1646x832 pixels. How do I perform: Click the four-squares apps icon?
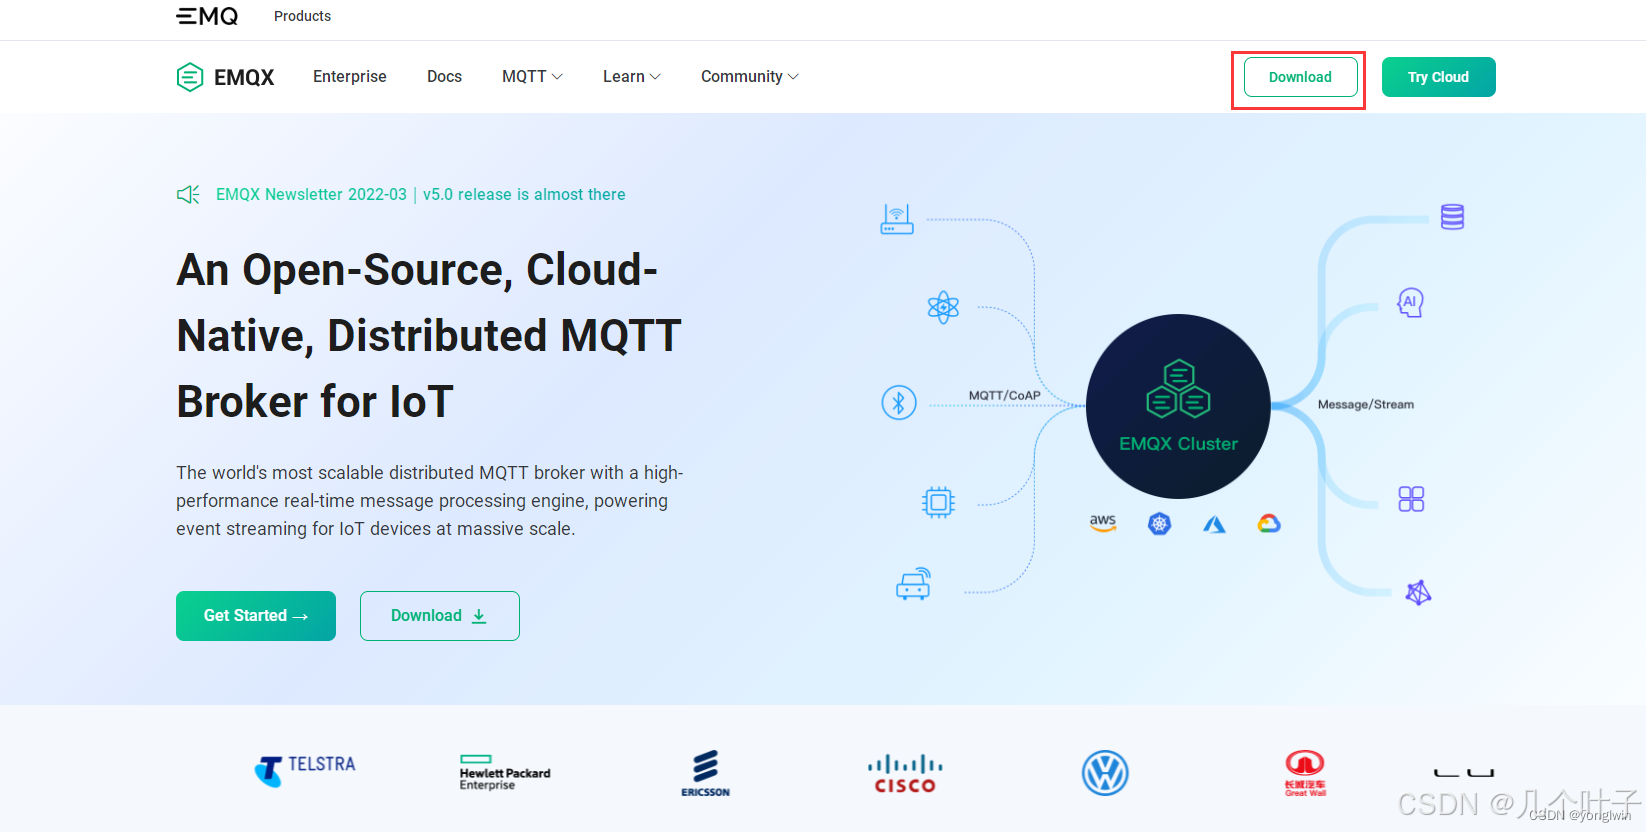[x=1411, y=499]
